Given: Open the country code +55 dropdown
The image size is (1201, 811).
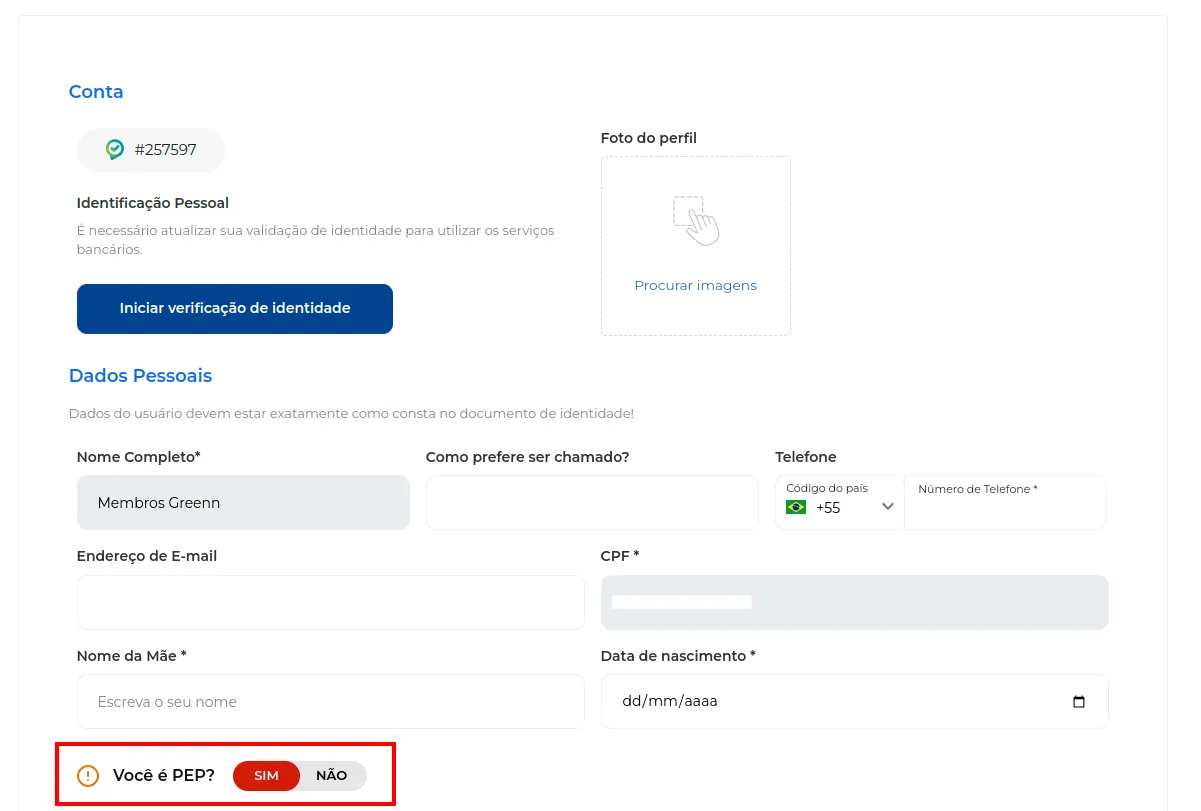Looking at the screenshot, I should (840, 502).
